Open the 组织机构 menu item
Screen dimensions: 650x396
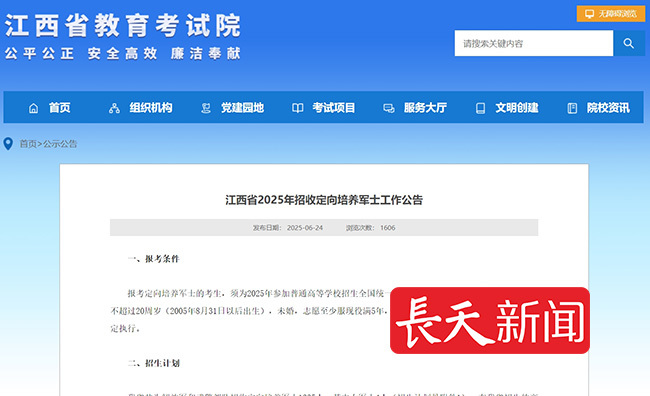coord(150,108)
